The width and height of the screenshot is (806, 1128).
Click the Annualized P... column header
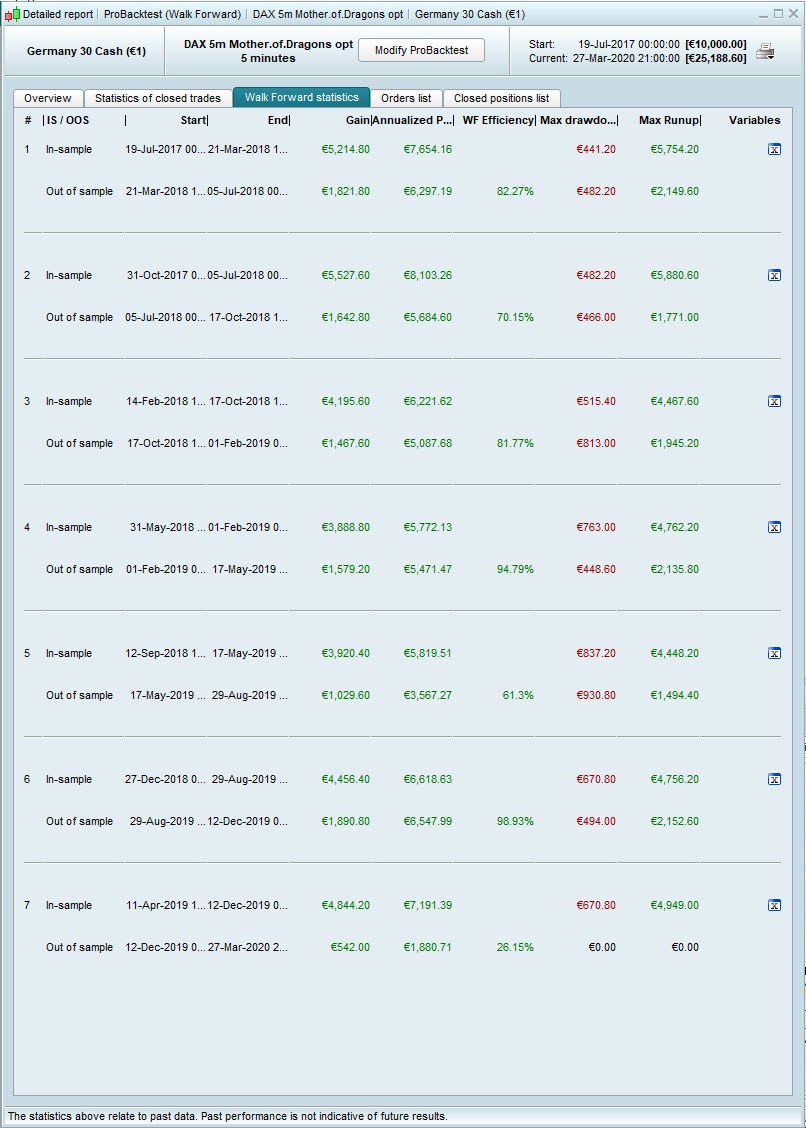[x=412, y=120]
